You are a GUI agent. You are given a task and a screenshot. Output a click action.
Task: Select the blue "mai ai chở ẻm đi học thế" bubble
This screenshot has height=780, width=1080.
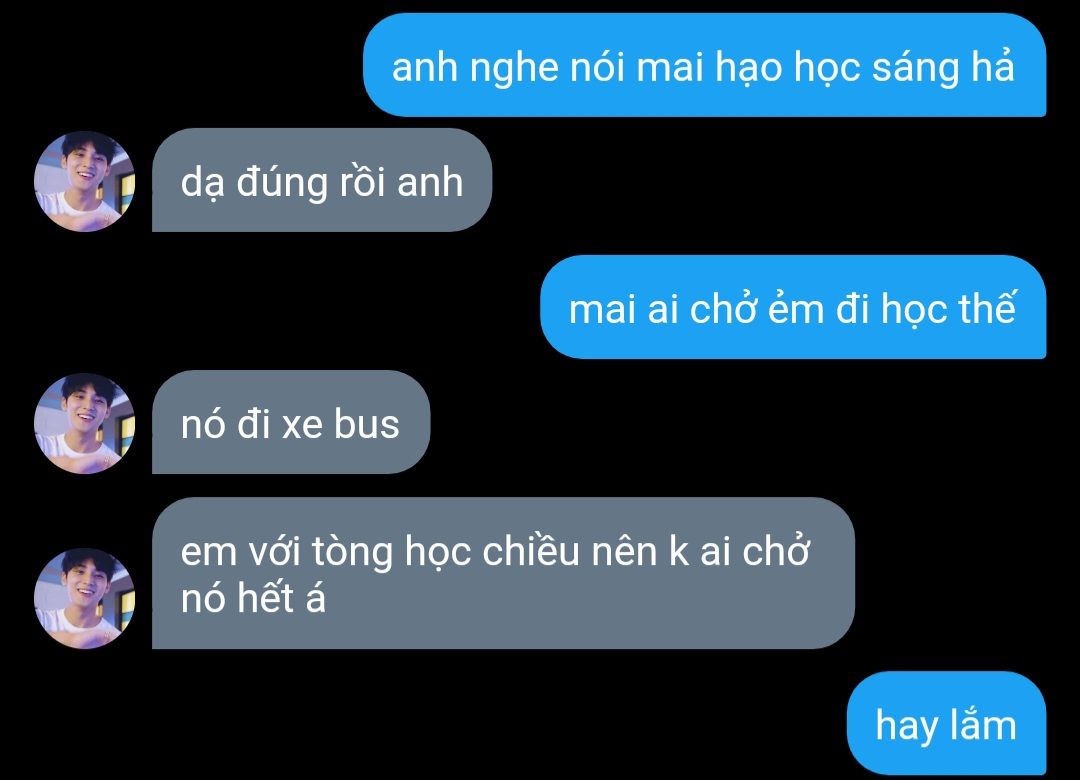tap(793, 307)
